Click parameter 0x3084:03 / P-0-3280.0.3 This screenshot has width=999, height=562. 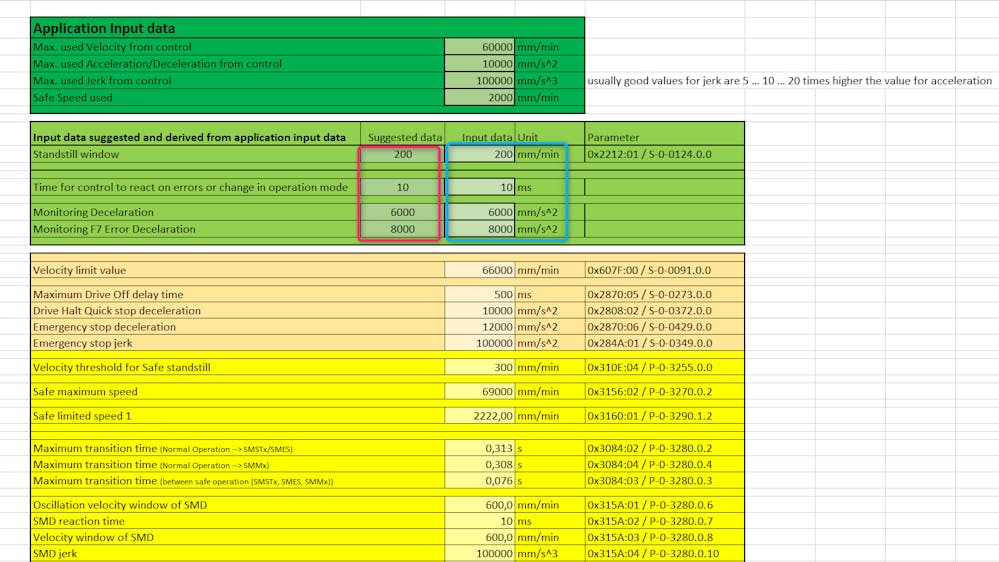click(649, 481)
